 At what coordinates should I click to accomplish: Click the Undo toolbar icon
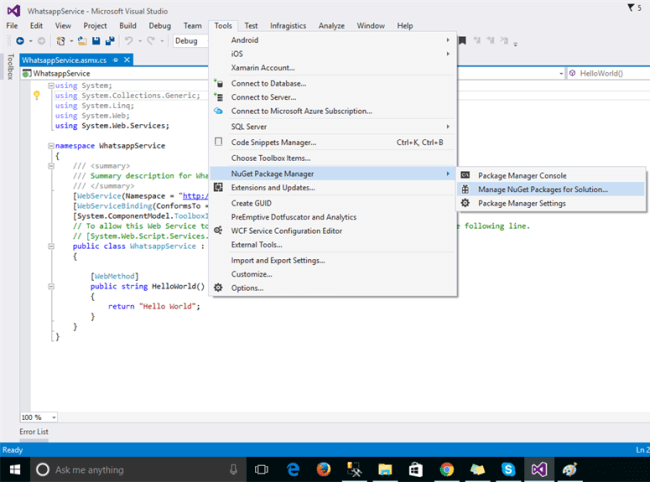(x=129, y=41)
